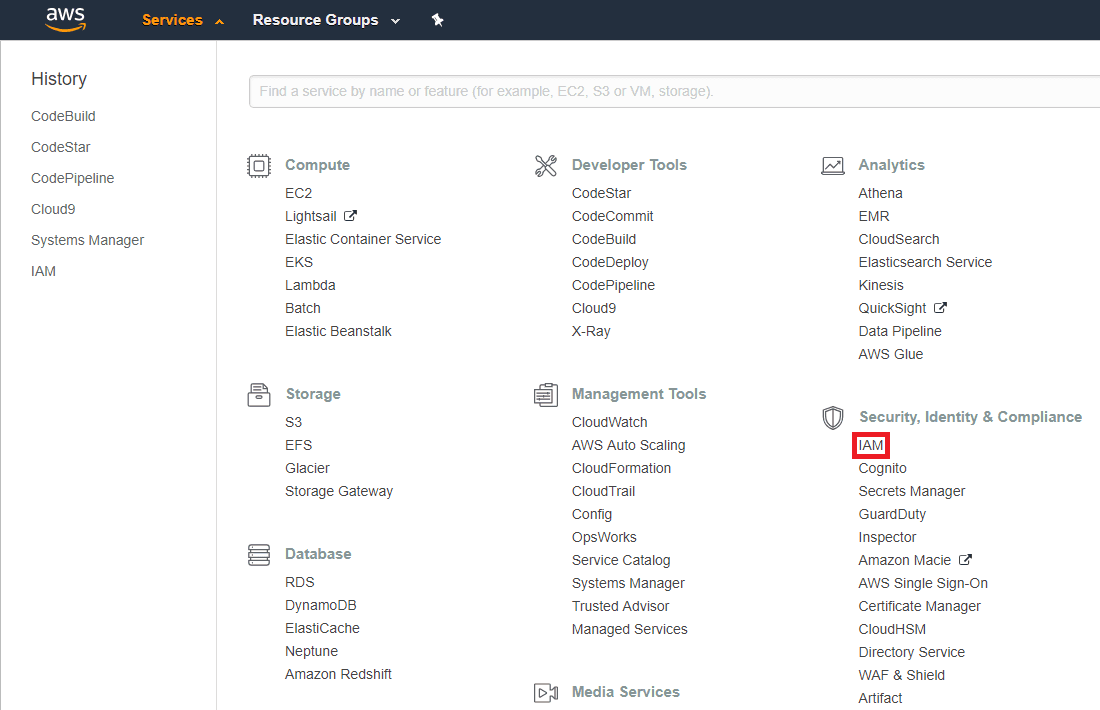Open the EC2 service
1100x710 pixels.
click(x=298, y=193)
